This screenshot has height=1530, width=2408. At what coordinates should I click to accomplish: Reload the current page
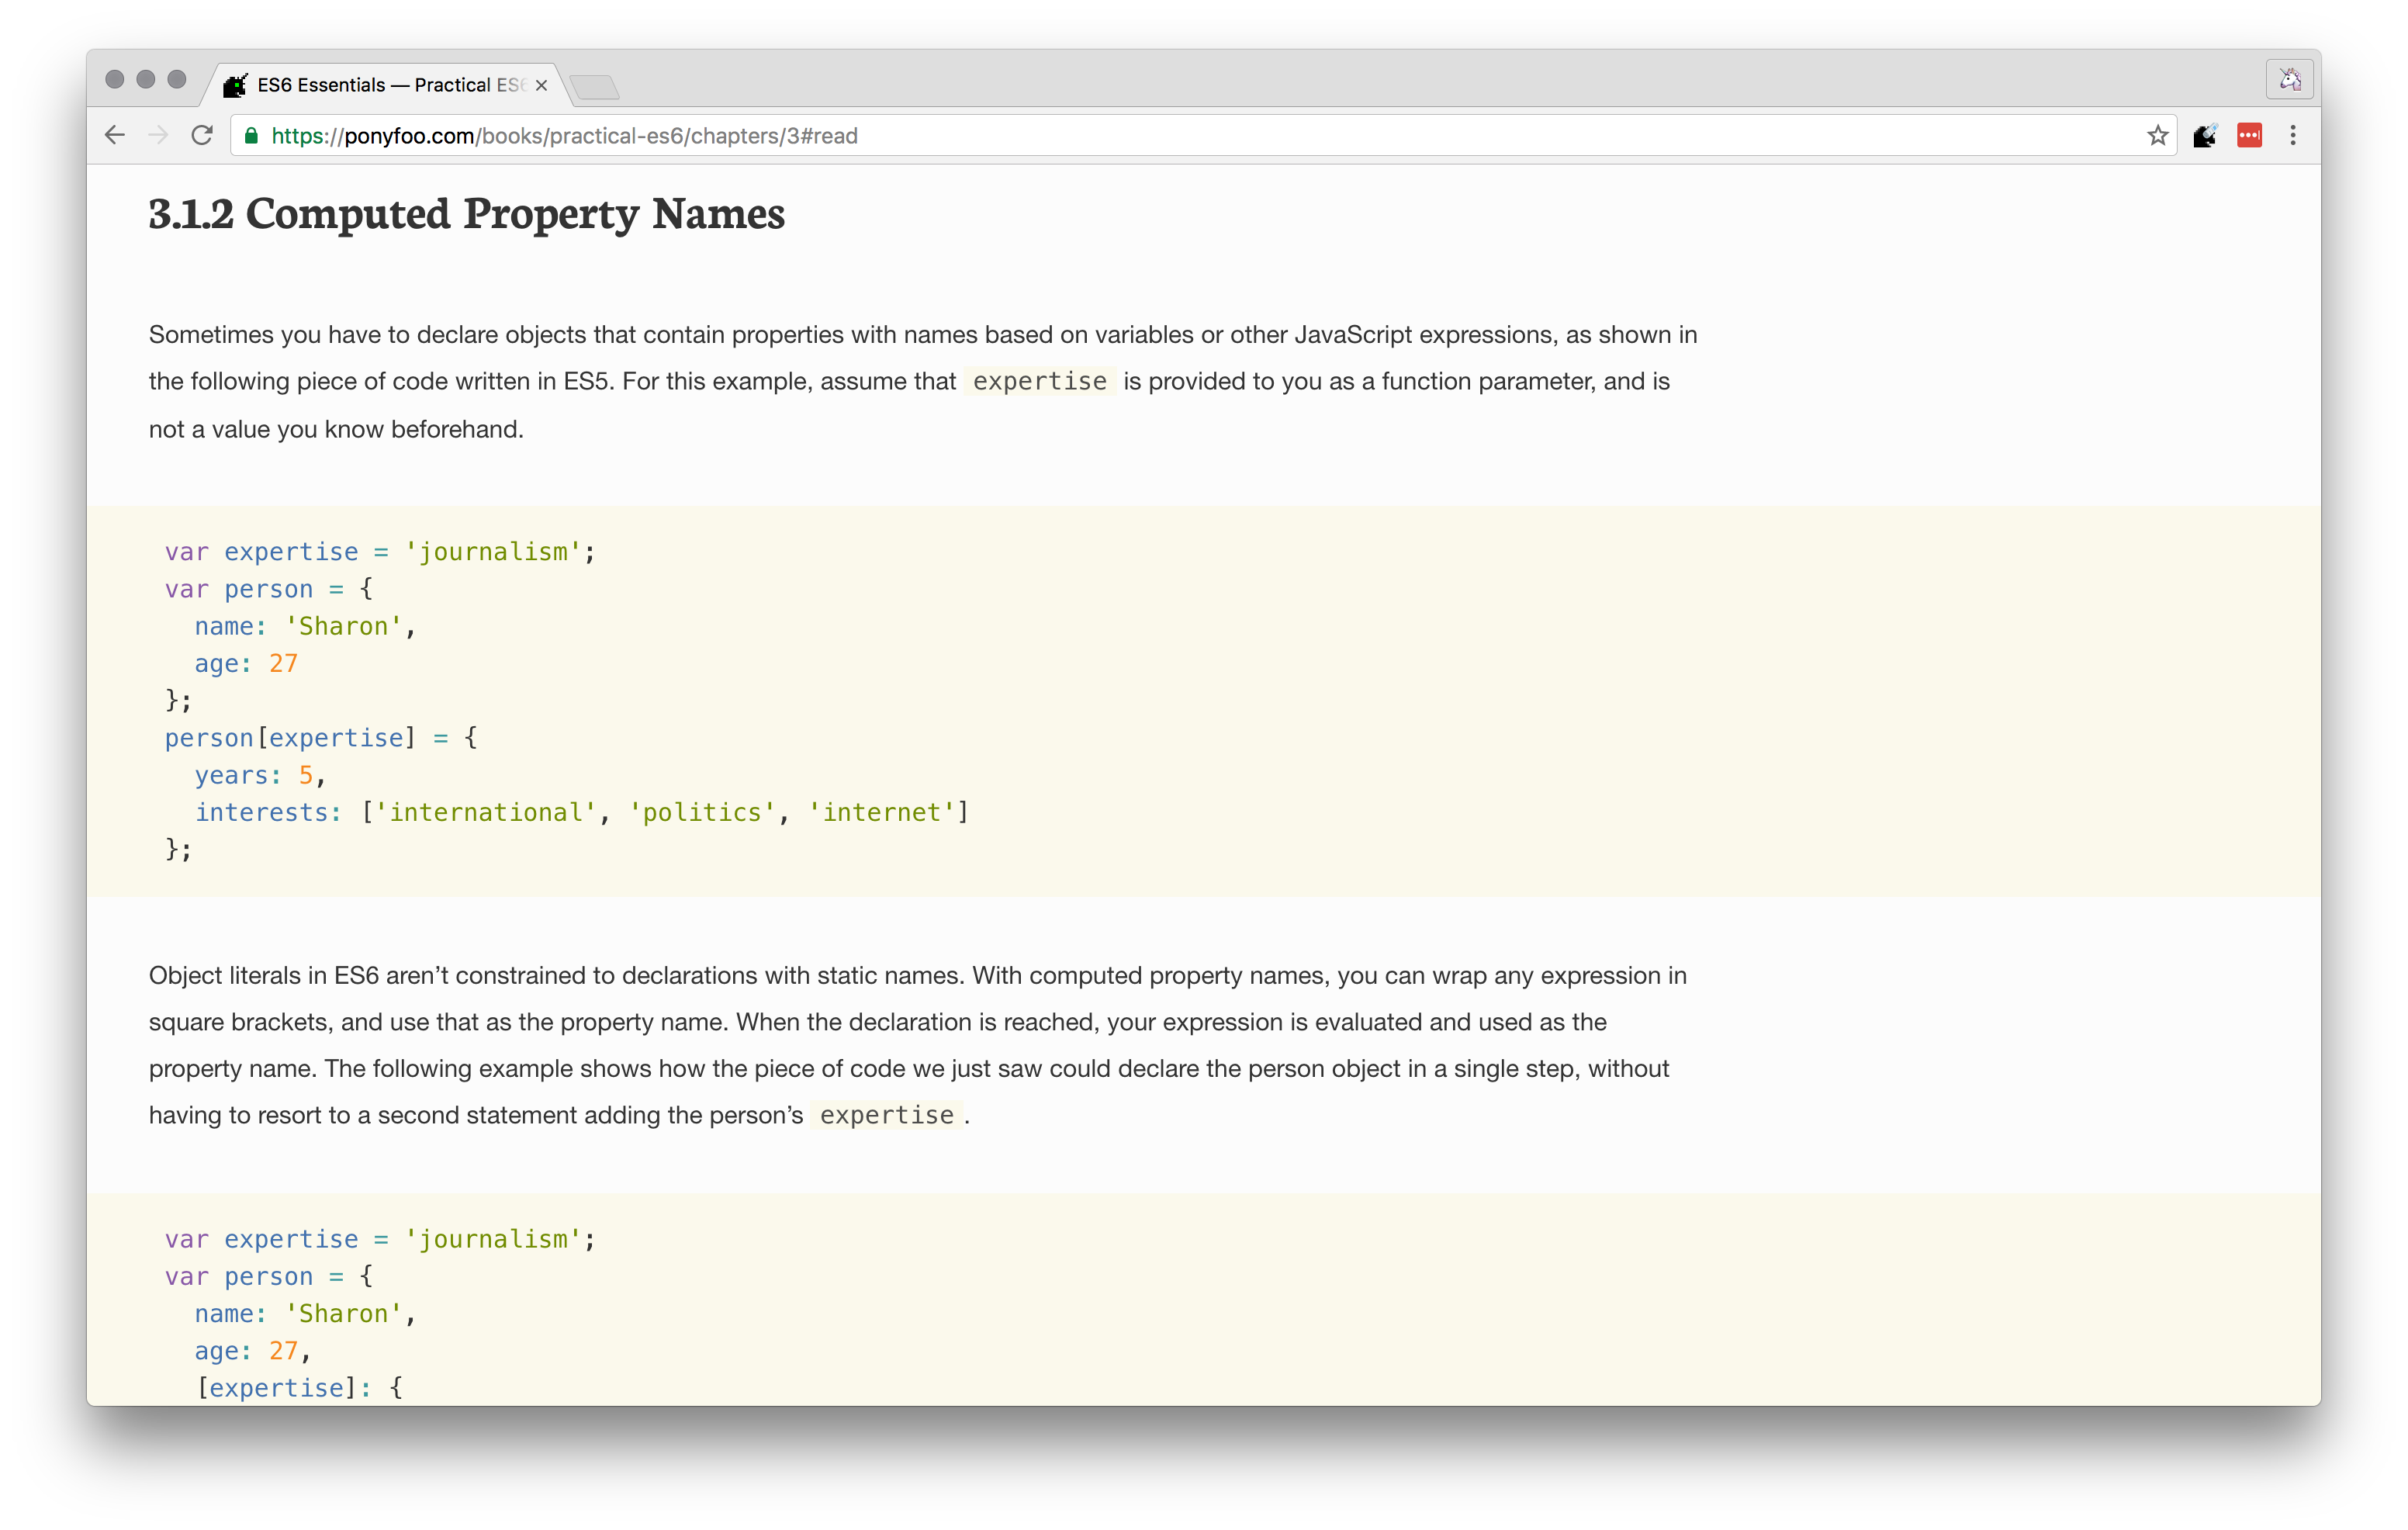click(202, 135)
